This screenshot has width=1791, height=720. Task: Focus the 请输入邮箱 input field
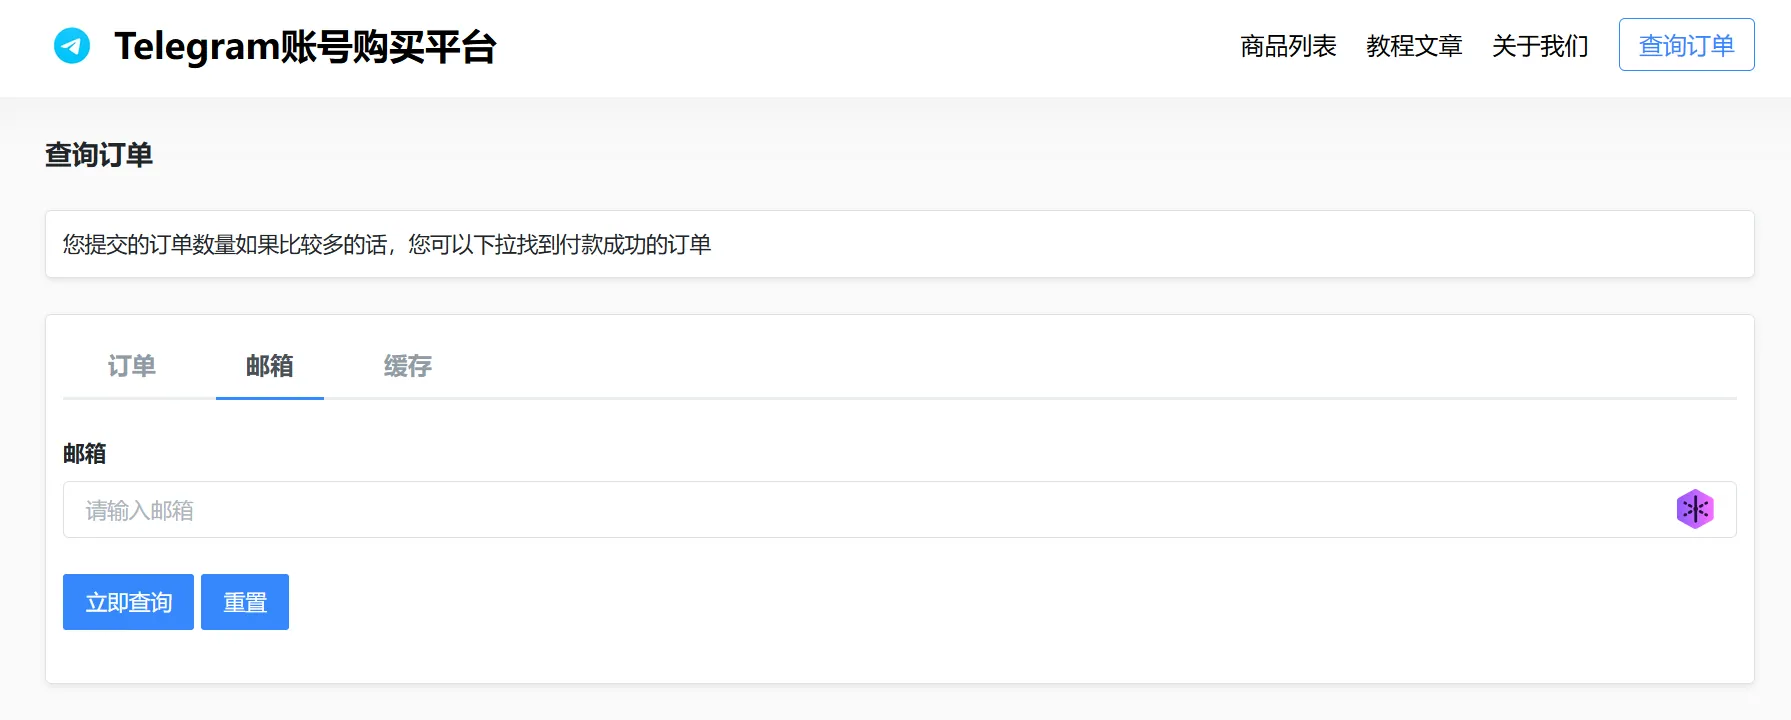pos(860,510)
